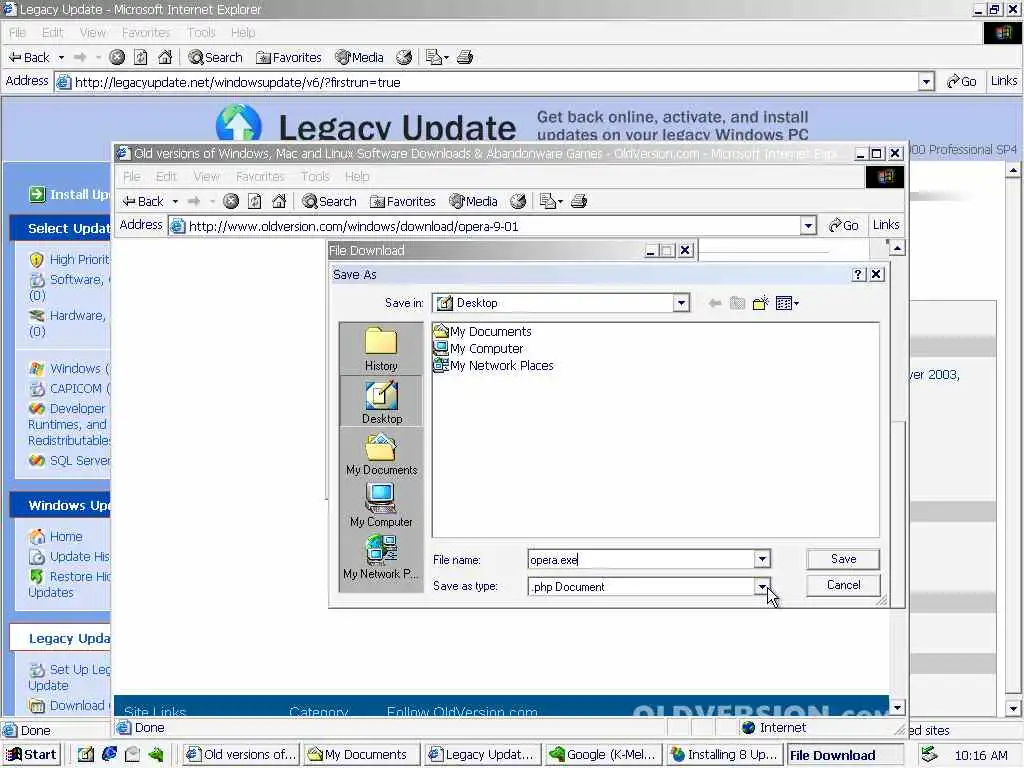
Task: Switch to Installing 8 Updates taskbar button
Action: 725,755
